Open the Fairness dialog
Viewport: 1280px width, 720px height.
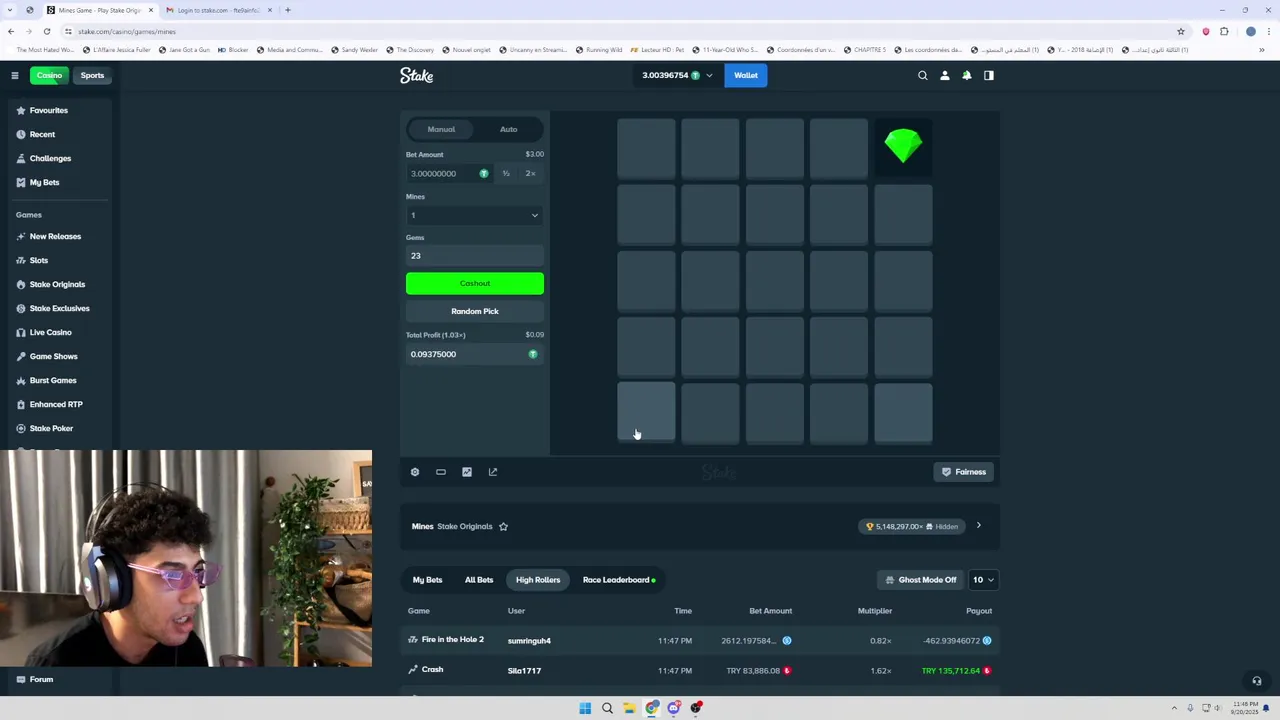[964, 472]
